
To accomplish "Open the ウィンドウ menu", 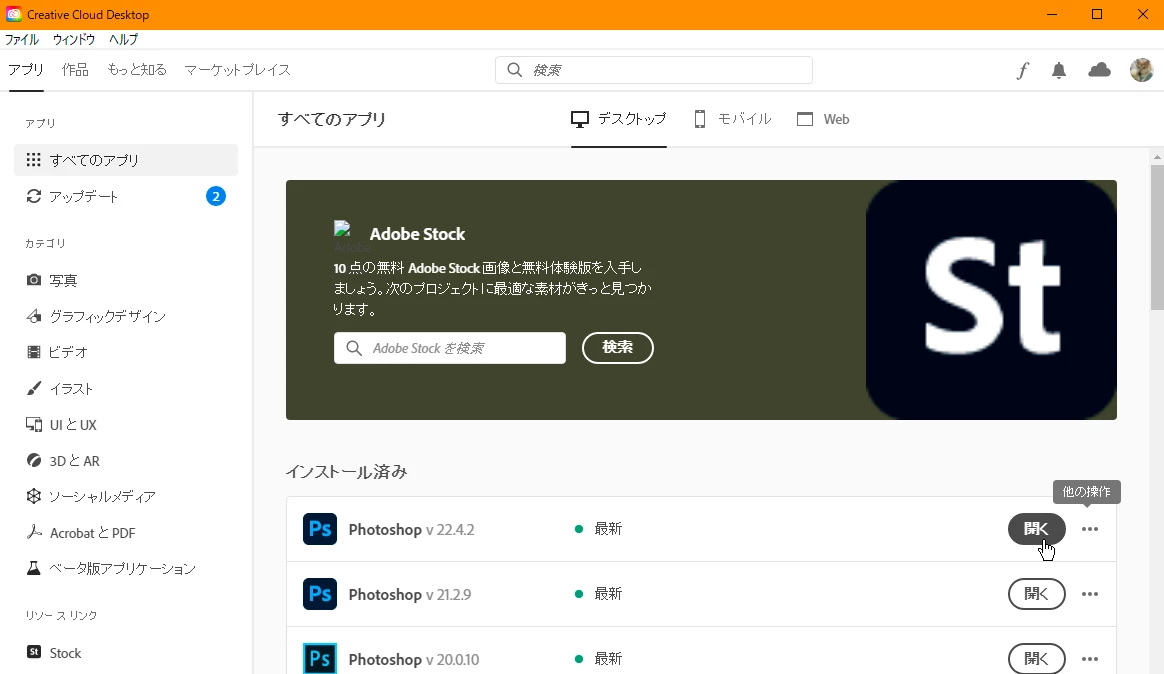I will (x=73, y=39).
